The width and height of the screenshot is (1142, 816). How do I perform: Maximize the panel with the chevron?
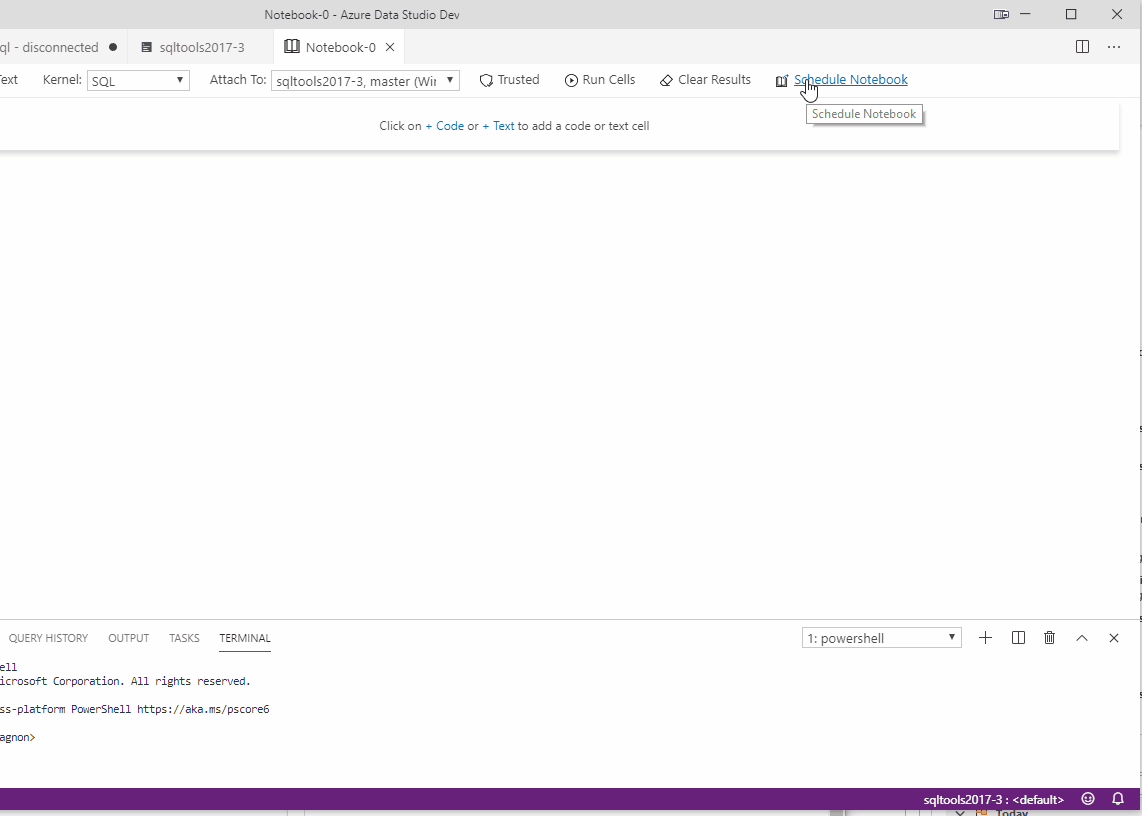[x=1081, y=637]
